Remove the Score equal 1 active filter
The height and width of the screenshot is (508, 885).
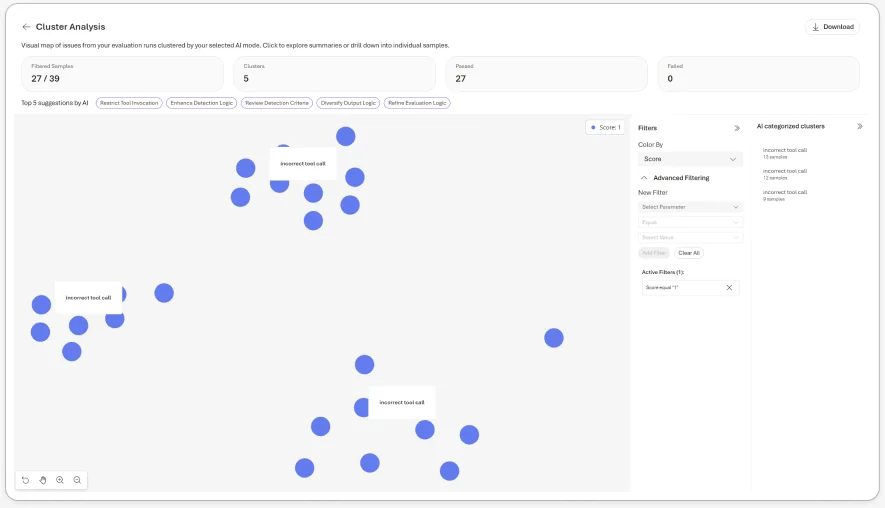[x=729, y=288]
